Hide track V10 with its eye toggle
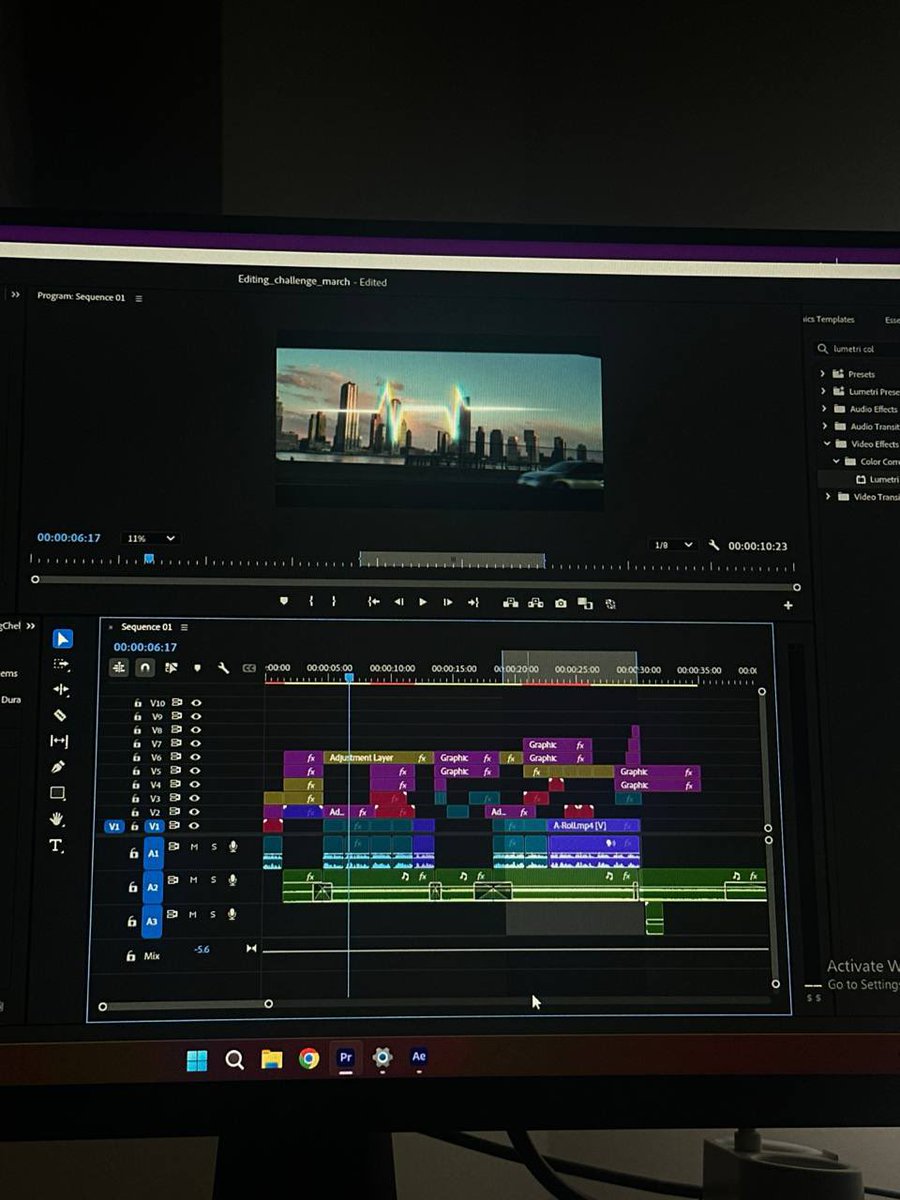The image size is (900, 1200). pos(196,703)
